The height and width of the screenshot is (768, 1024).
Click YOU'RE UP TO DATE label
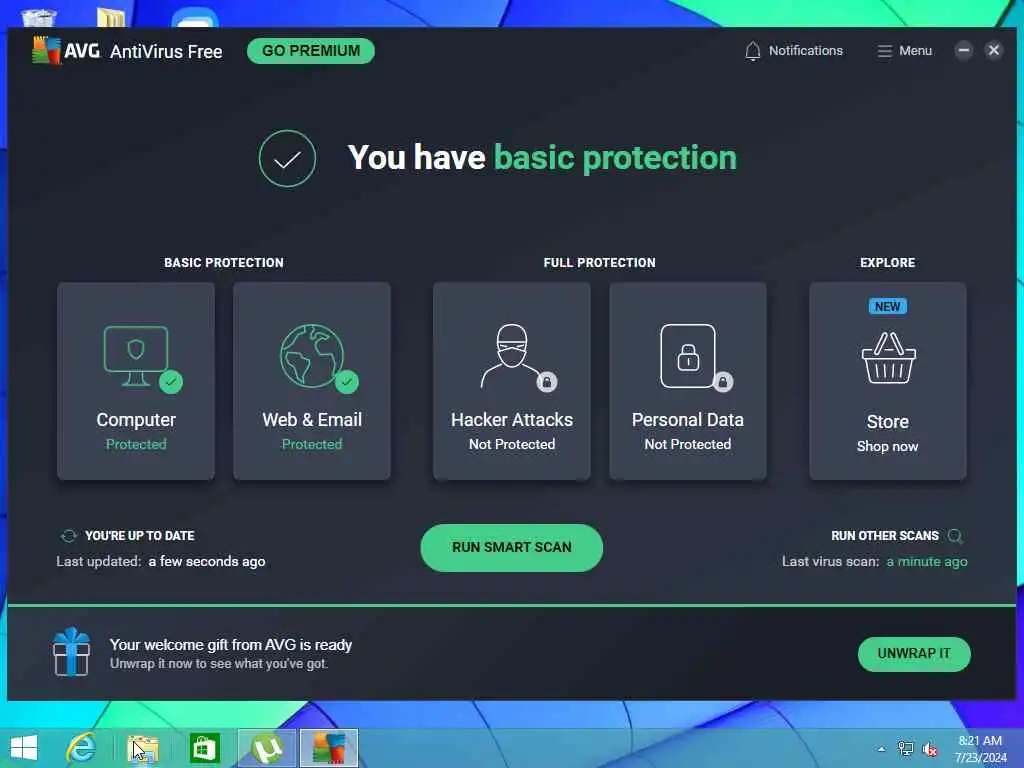[x=140, y=536]
